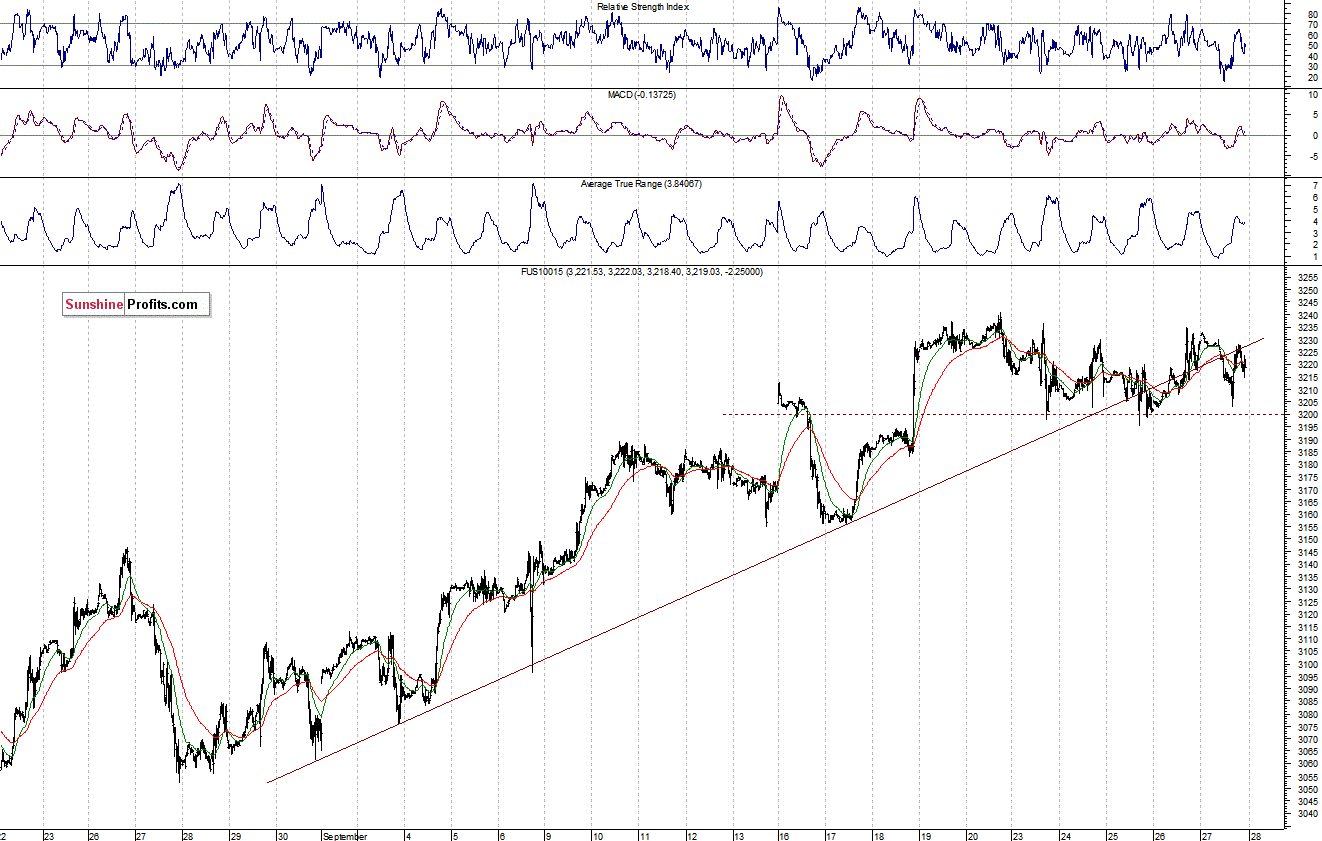Click the 17 date label on time axis
1322x841 pixels.
[x=830, y=835]
